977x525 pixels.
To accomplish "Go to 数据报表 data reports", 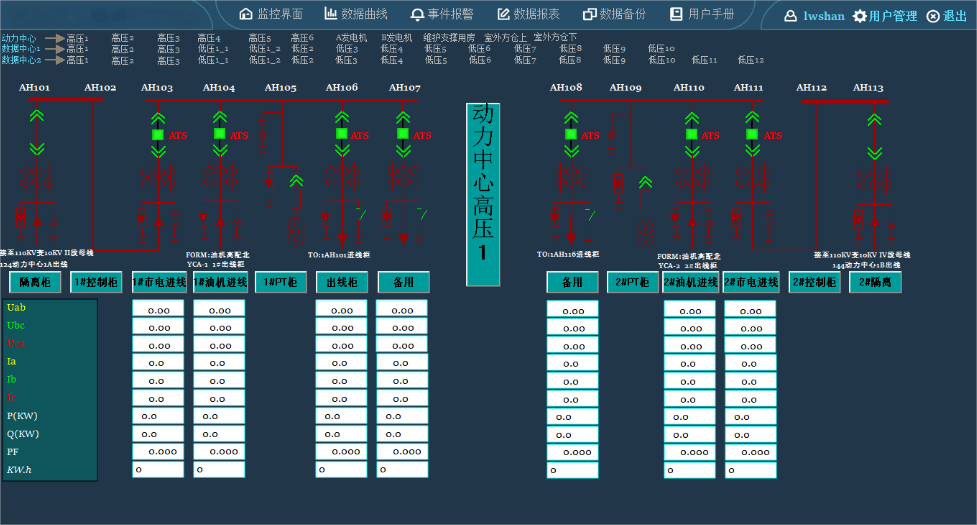I will click(x=528, y=14).
